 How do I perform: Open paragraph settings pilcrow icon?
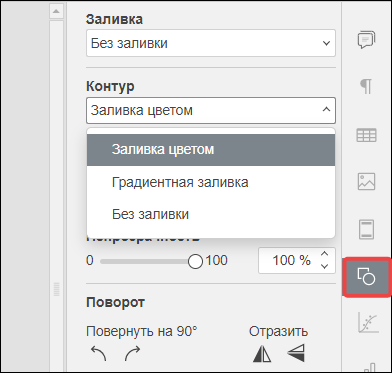click(366, 87)
